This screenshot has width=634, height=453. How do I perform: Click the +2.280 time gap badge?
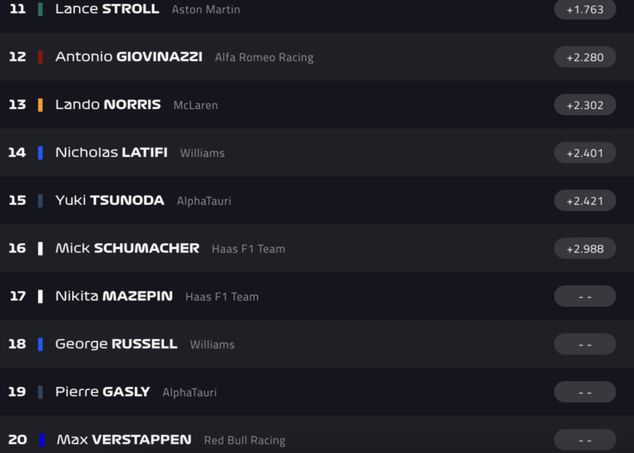coord(585,57)
